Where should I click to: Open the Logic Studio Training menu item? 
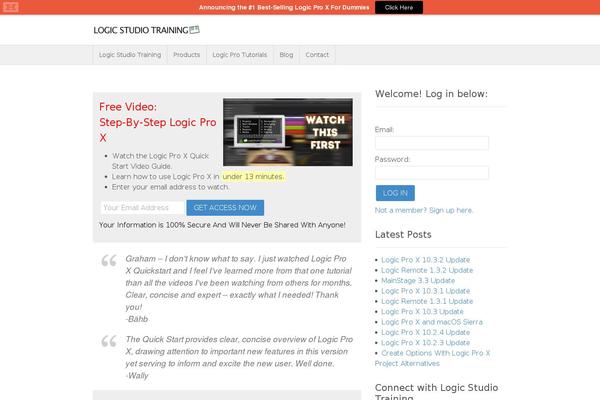pos(130,55)
